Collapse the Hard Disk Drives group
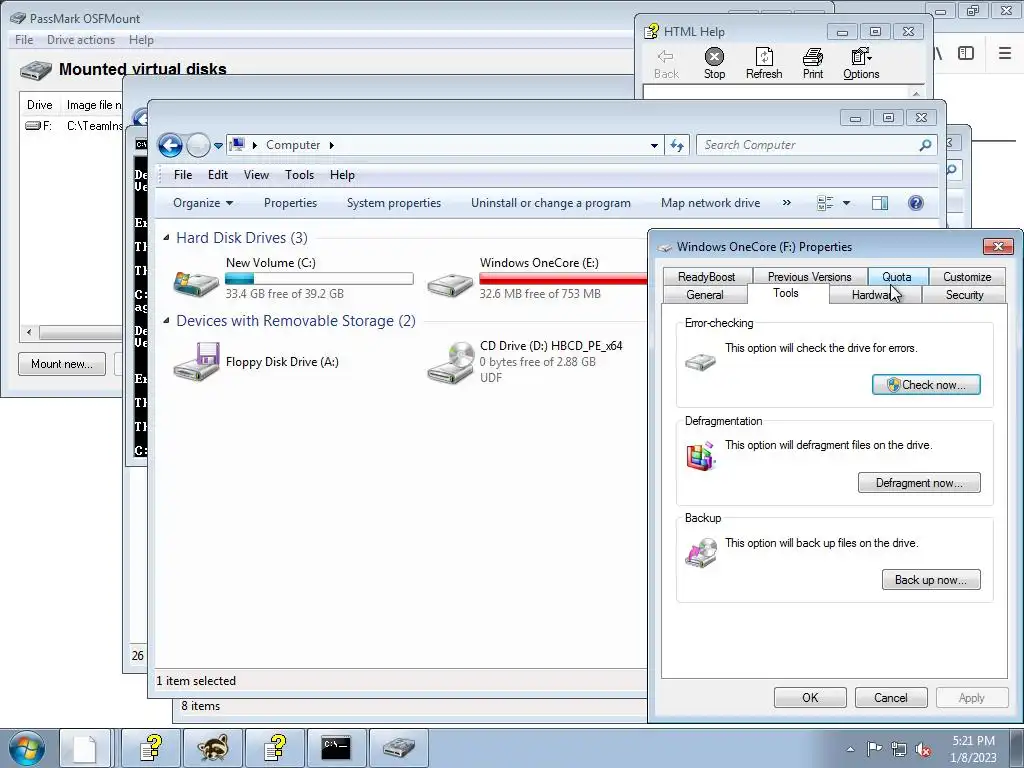Screen dimensions: 1024x768 (166, 238)
